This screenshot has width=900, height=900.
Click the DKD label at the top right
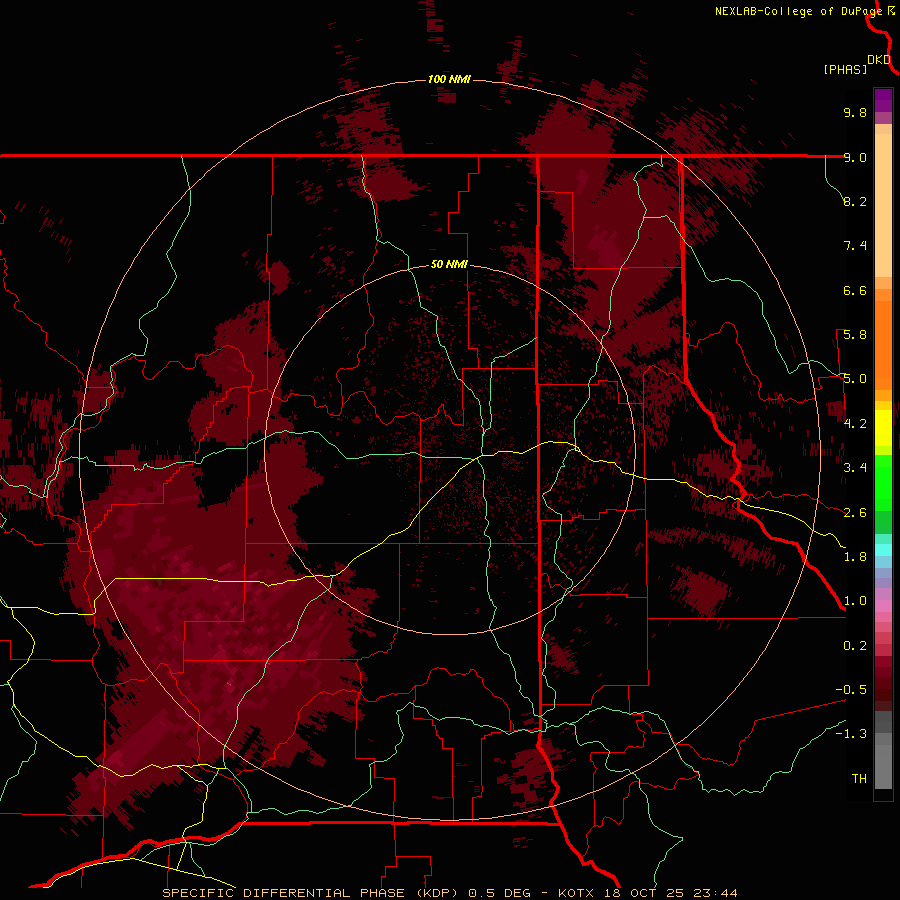click(879, 60)
